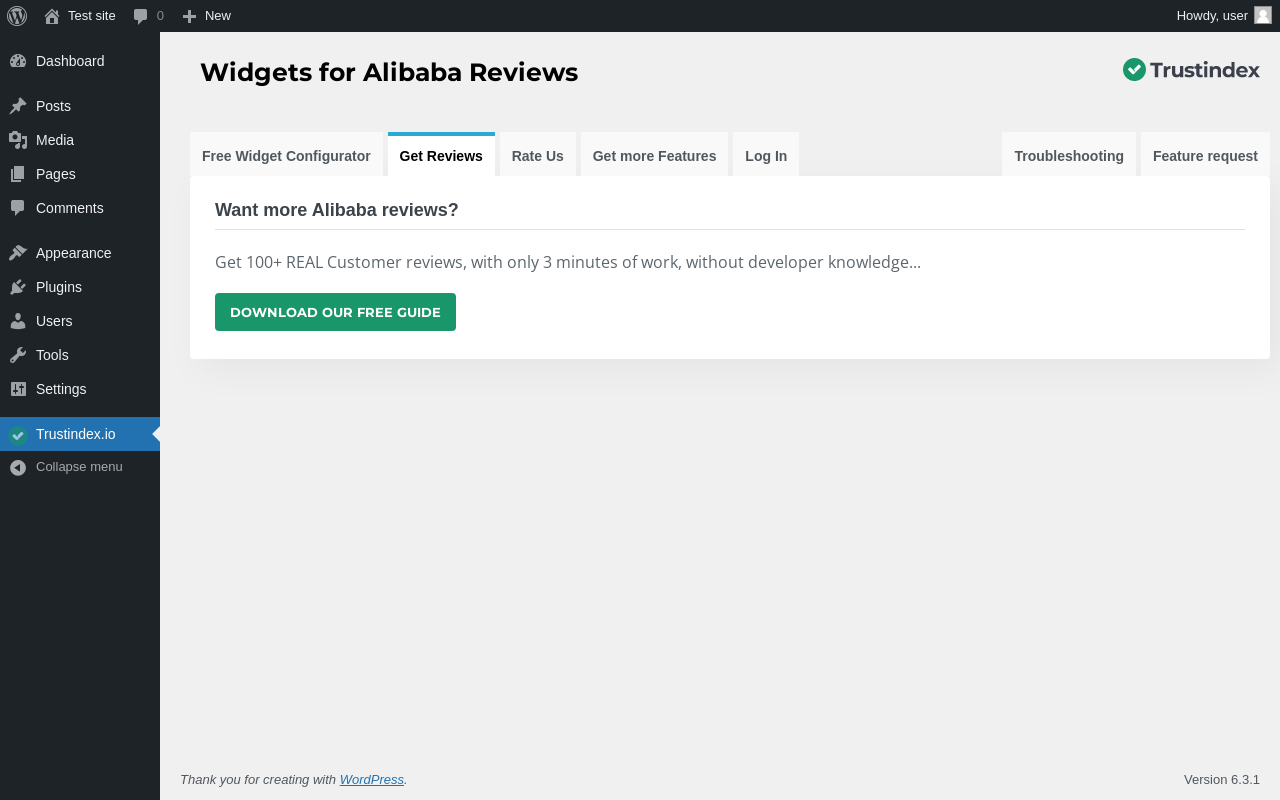
Task: Switch to Free Widget Configurator tab
Action: coord(286,156)
